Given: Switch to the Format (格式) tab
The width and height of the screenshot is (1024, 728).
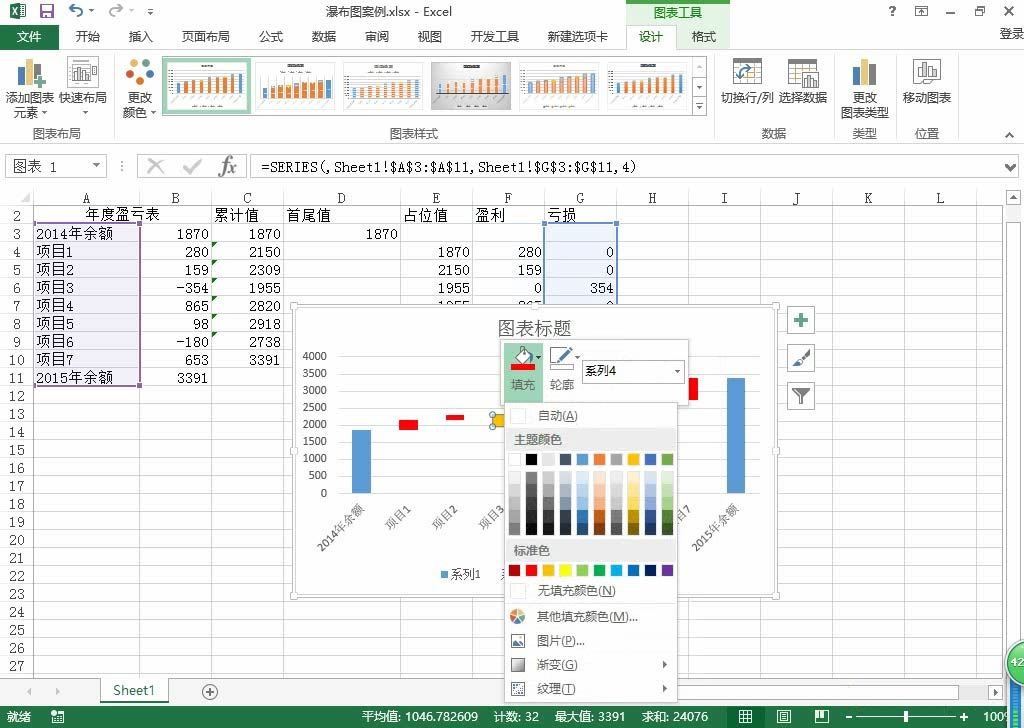Looking at the screenshot, I should click(703, 37).
